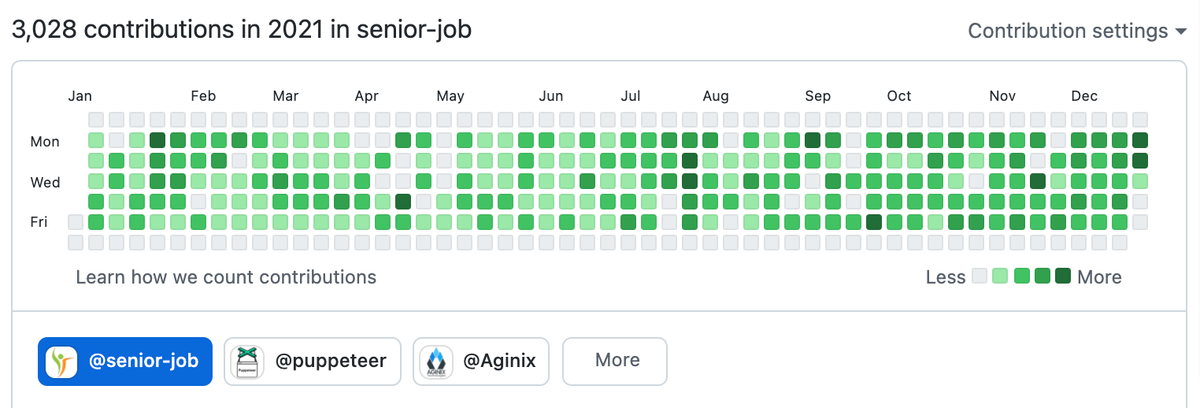Filter contributions by @puppeteer
Screen dimensions: 1200x408
[x=312, y=361]
